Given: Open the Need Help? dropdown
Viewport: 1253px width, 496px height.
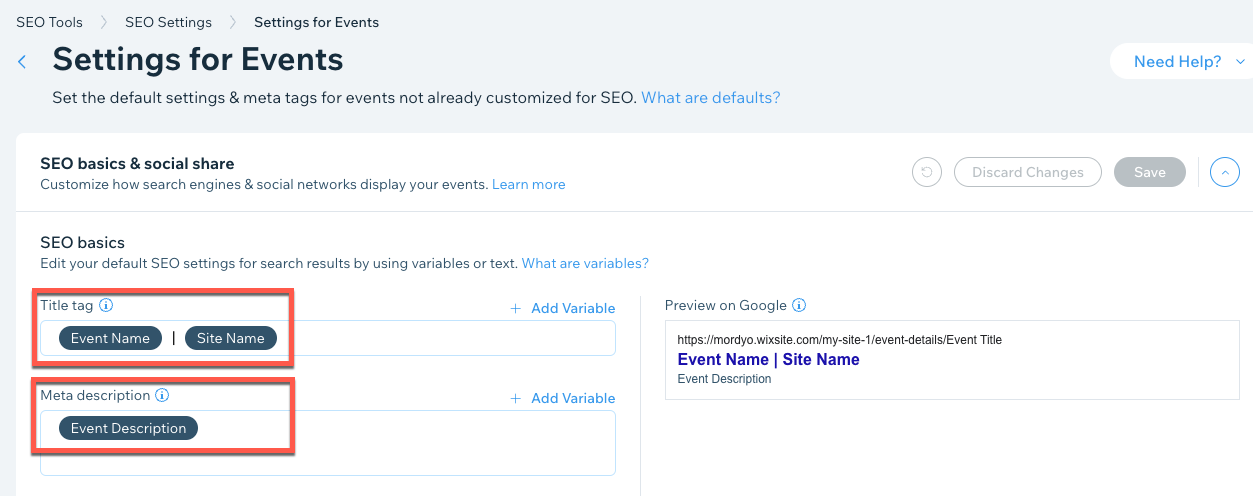Looking at the screenshot, I should pyautogui.click(x=1188, y=62).
